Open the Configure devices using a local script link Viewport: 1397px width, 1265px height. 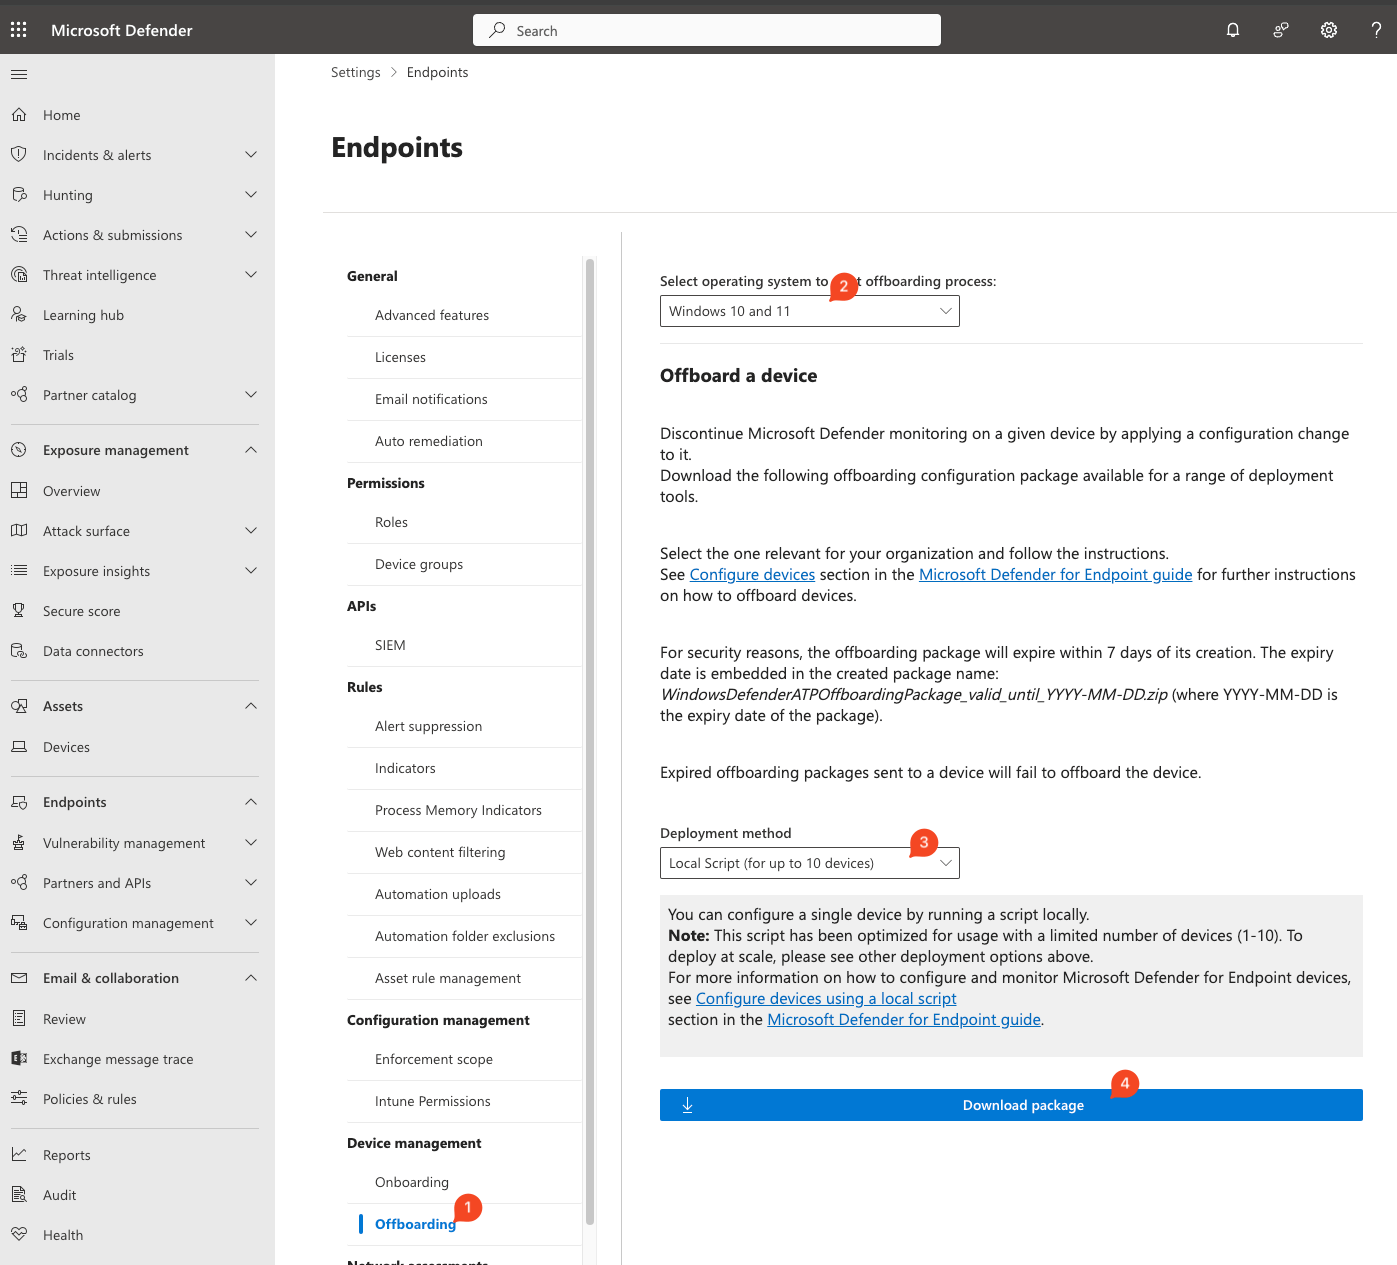(826, 998)
